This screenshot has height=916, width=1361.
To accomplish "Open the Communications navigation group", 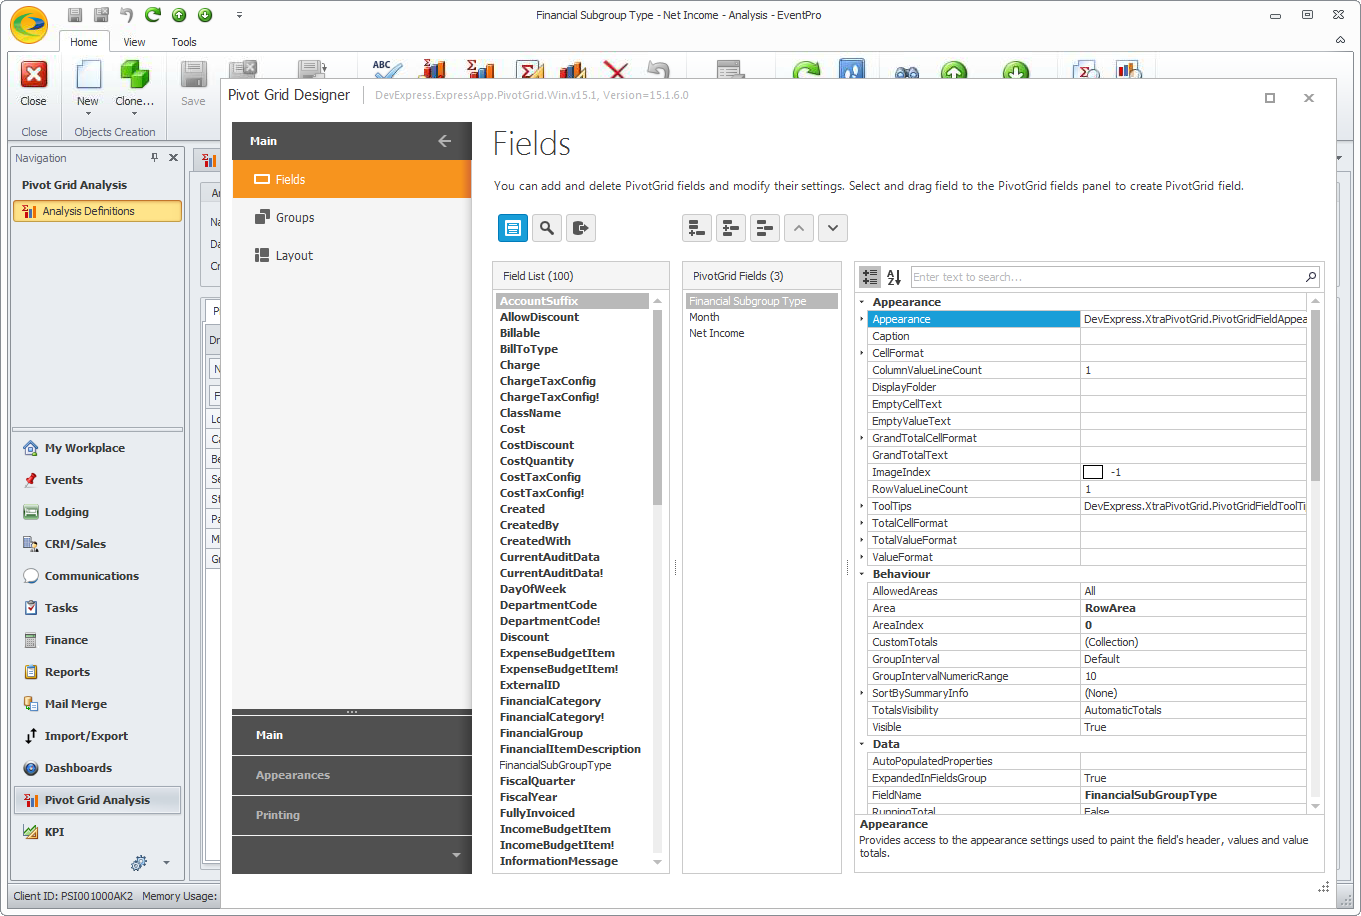I will (92, 576).
